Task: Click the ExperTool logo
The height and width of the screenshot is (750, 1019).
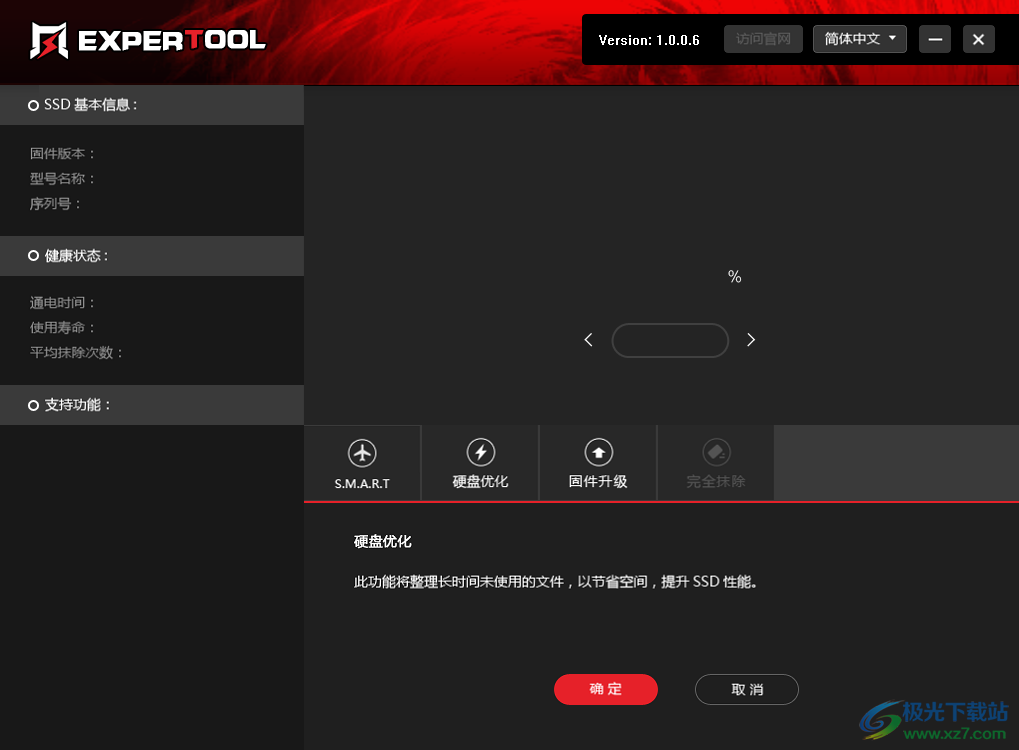Action: click(x=148, y=40)
